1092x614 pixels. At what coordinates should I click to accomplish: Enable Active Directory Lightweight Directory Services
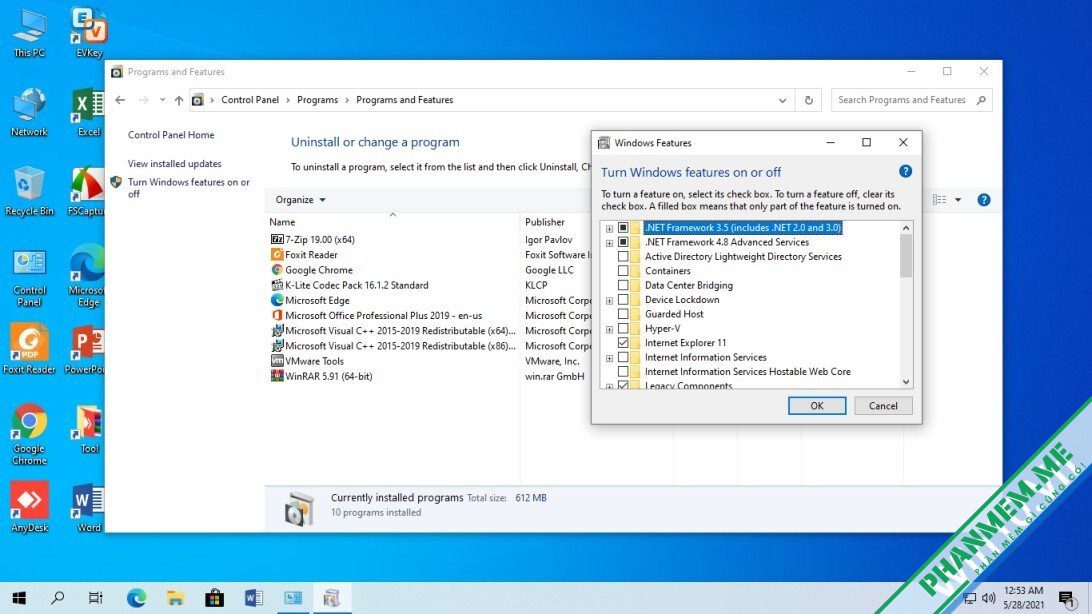click(x=623, y=256)
